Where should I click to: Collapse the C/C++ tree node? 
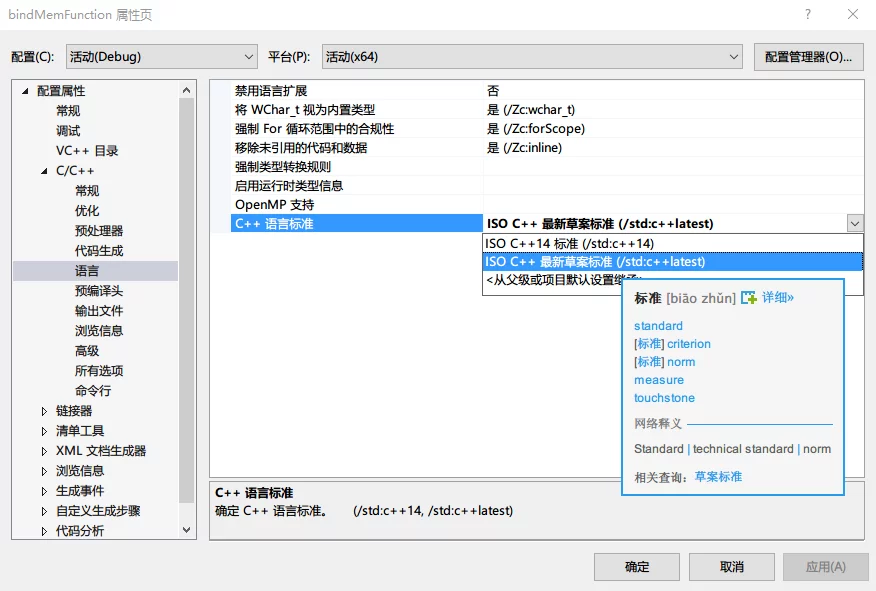point(44,171)
